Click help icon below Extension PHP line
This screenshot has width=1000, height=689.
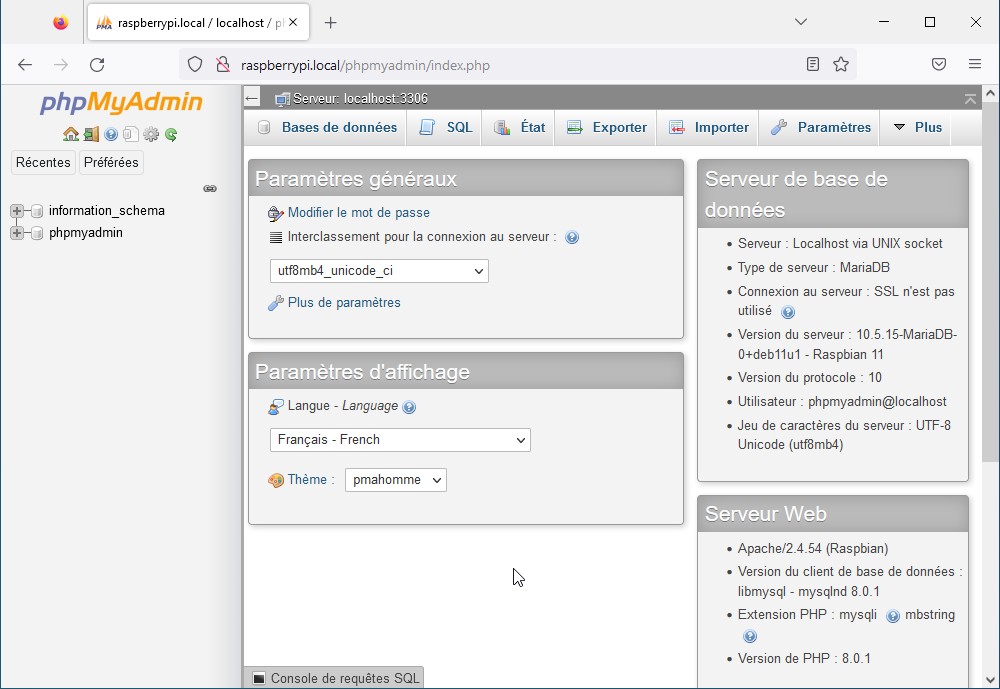pos(750,636)
